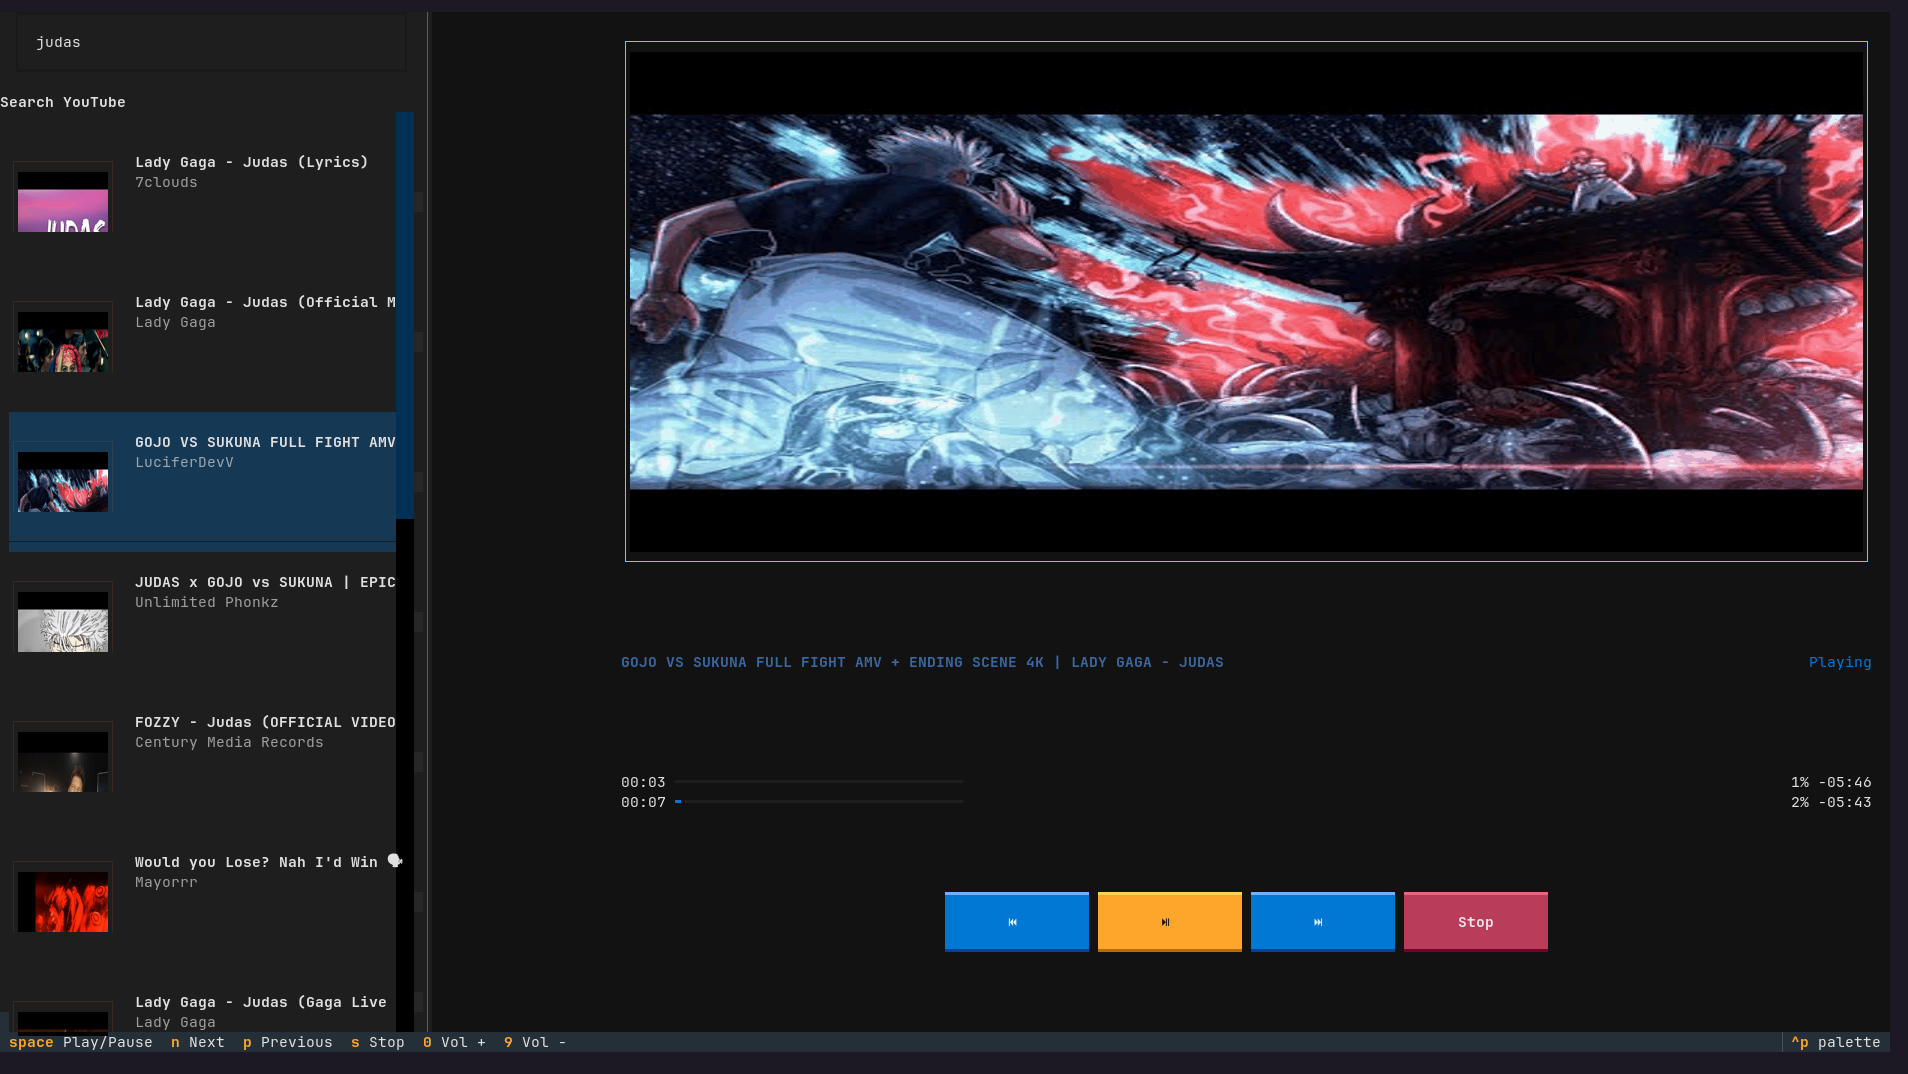Viewport: 1908px width, 1074px height.
Task: Click channel name 'Mayorrr'
Action: point(166,882)
